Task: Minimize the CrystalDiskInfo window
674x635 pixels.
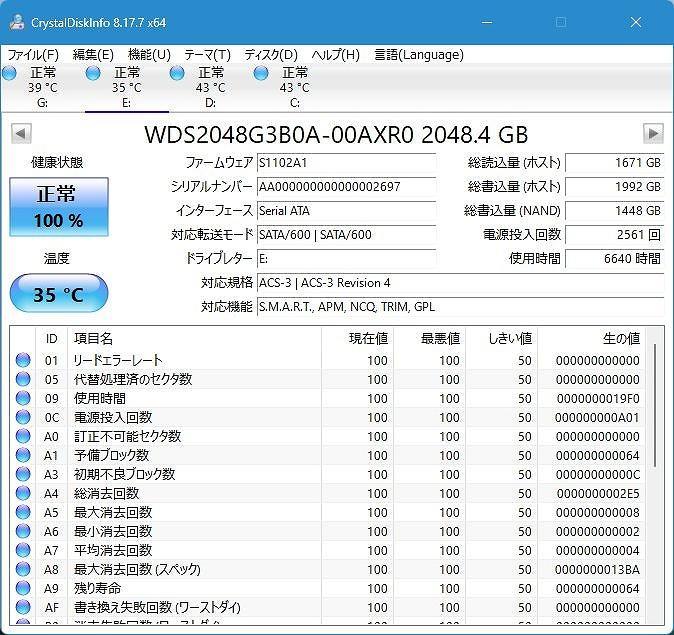Action: click(x=487, y=22)
